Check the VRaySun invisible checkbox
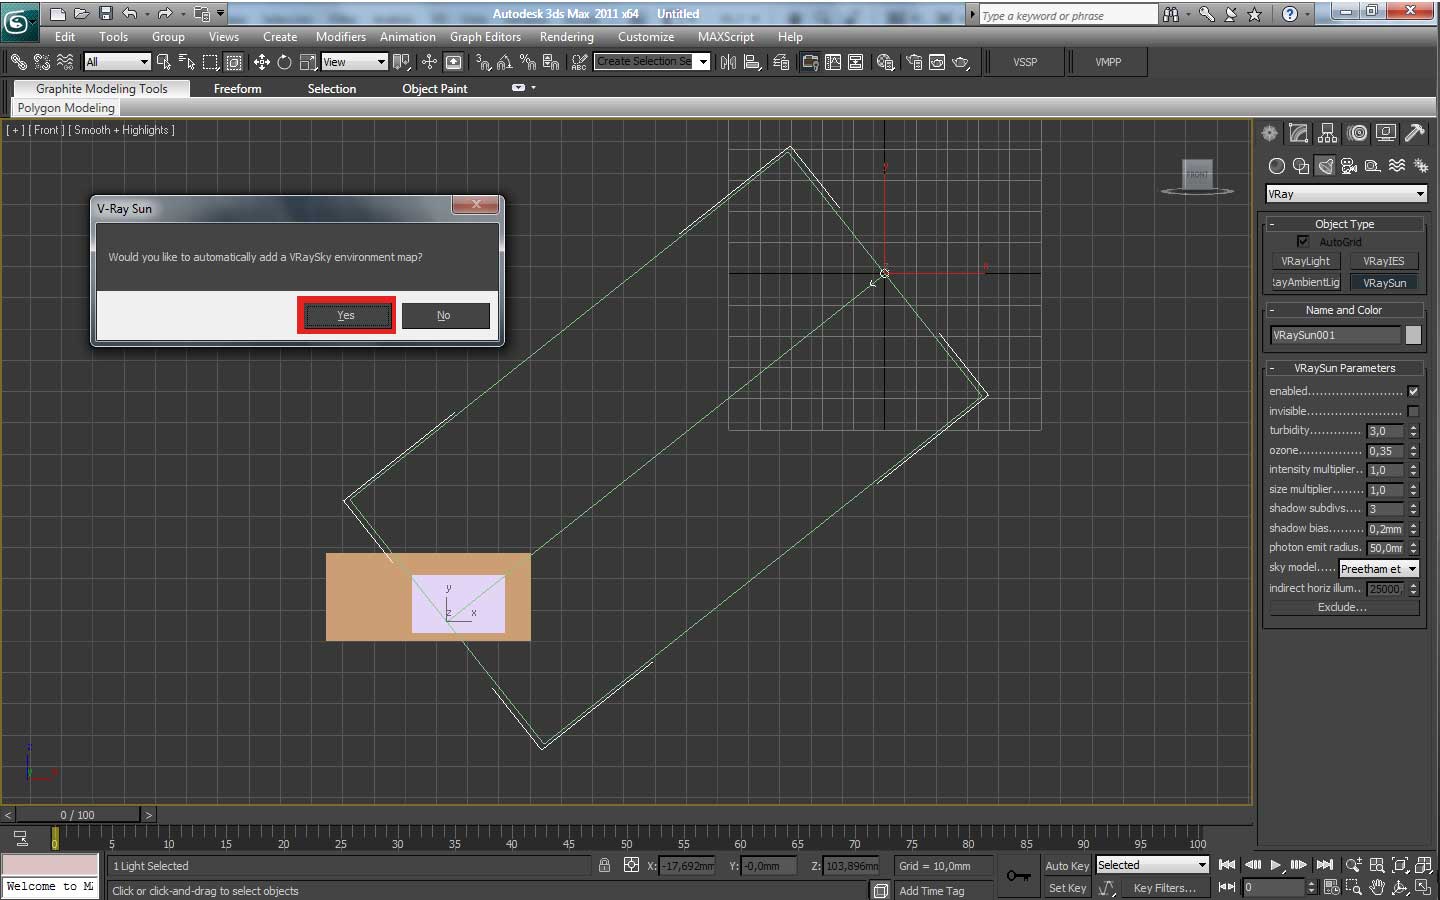This screenshot has height=900, width=1440. point(1413,411)
